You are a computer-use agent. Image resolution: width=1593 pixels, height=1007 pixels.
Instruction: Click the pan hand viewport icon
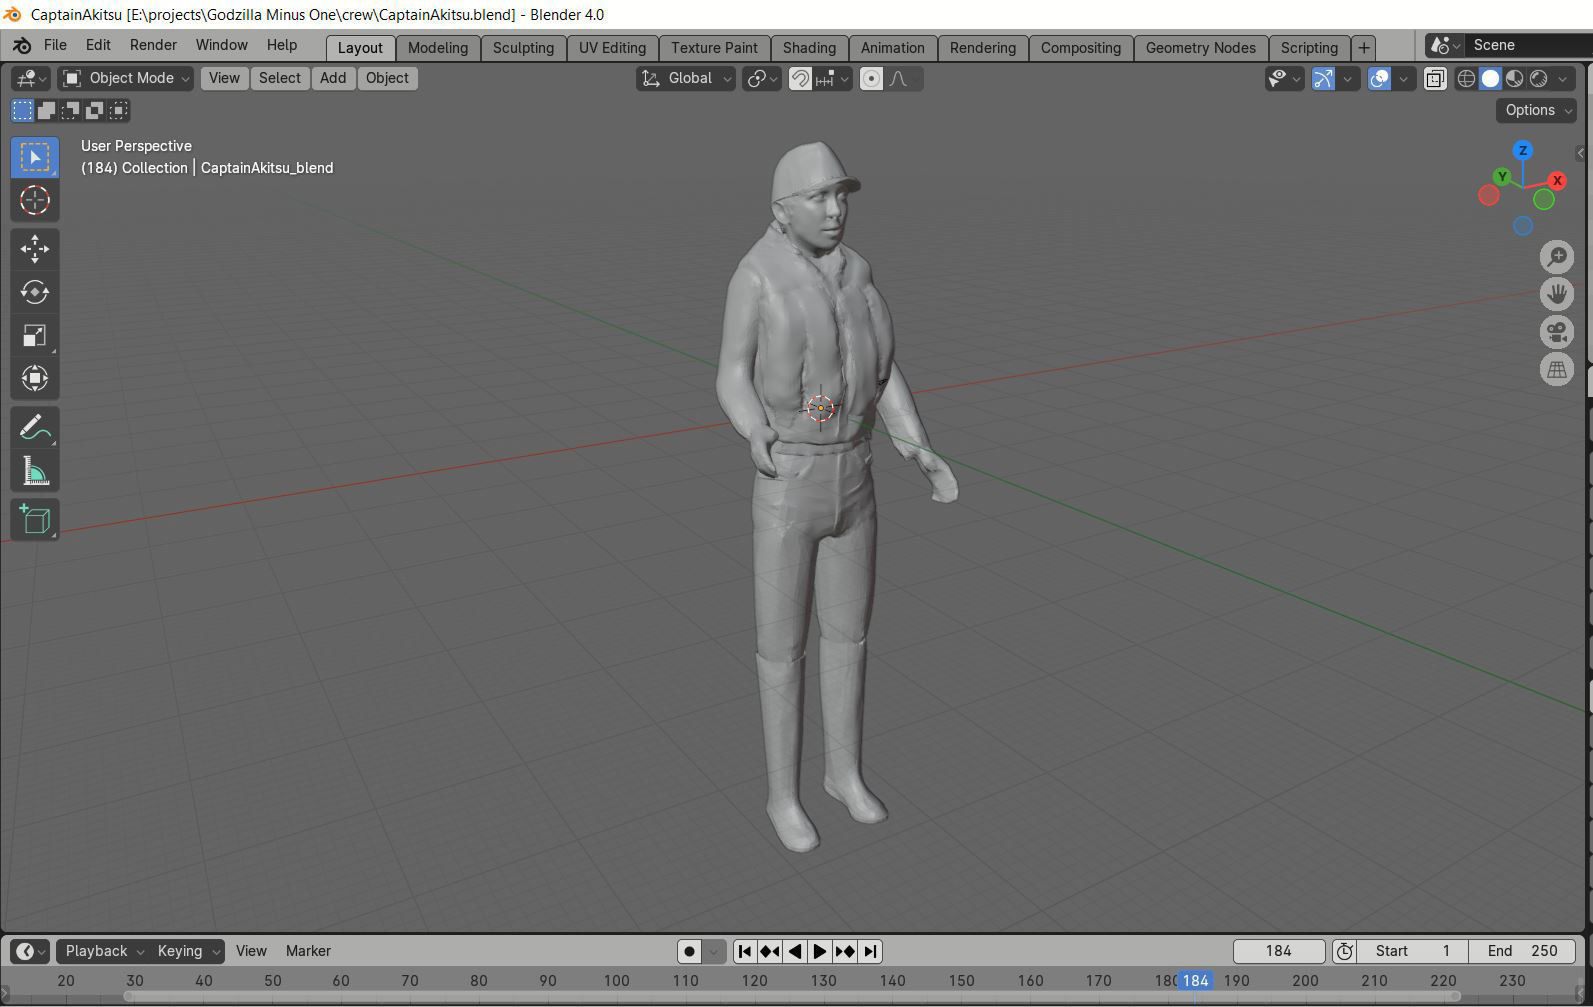tap(1557, 294)
